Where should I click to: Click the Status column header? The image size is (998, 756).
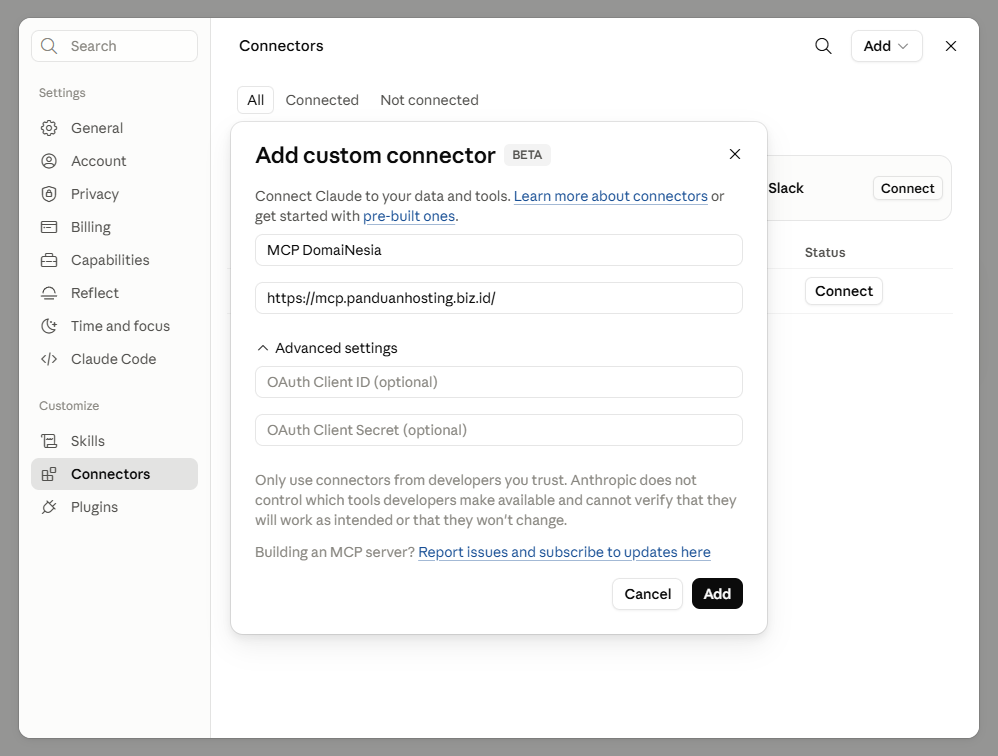pos(825,253)
